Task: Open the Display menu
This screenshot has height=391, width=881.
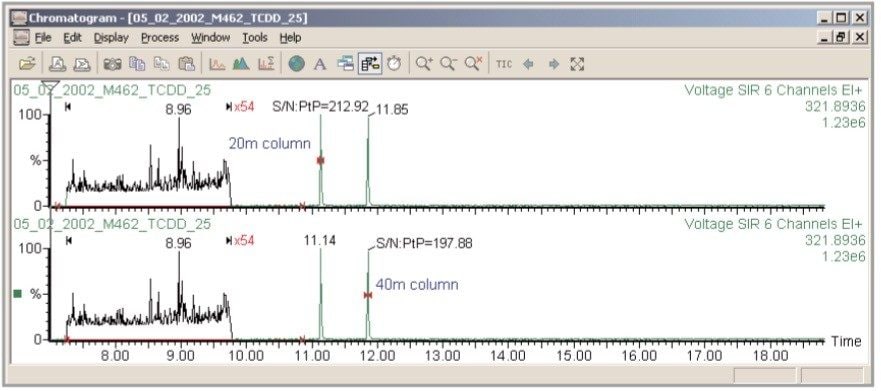Action: (111, 38)
